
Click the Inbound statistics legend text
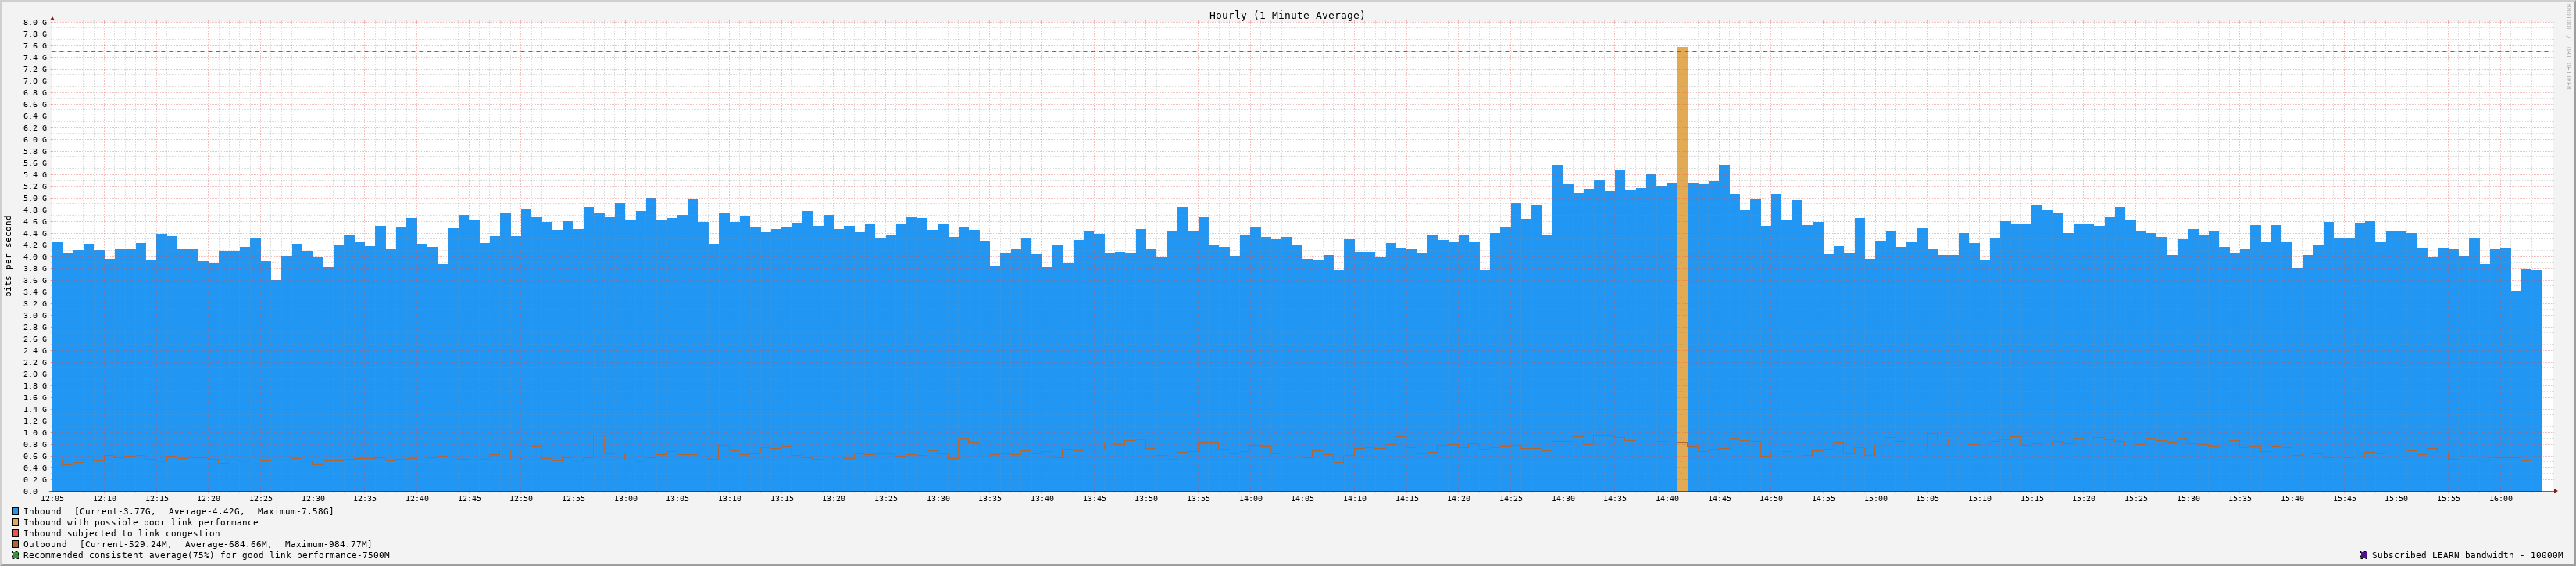point(178,511)
